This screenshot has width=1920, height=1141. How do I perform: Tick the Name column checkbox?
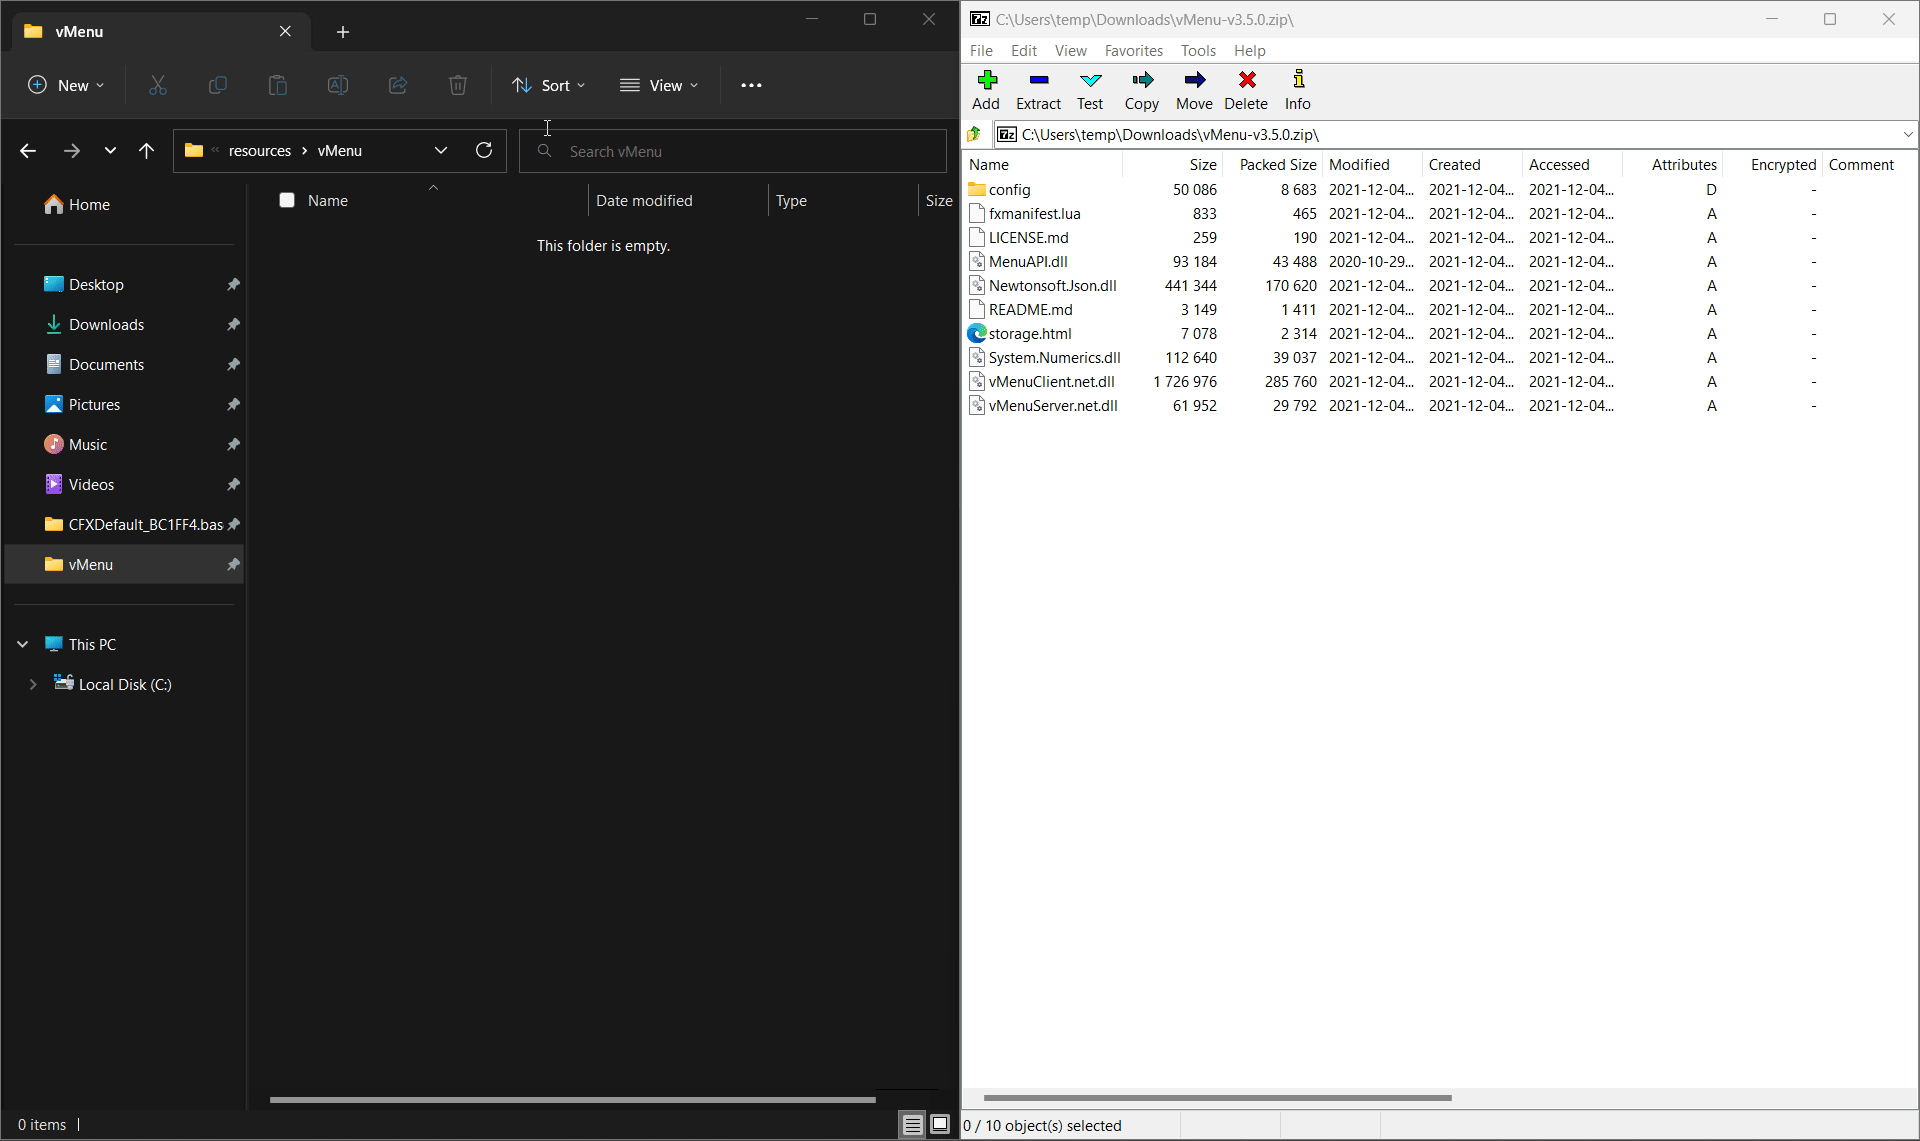pos(287,200)
